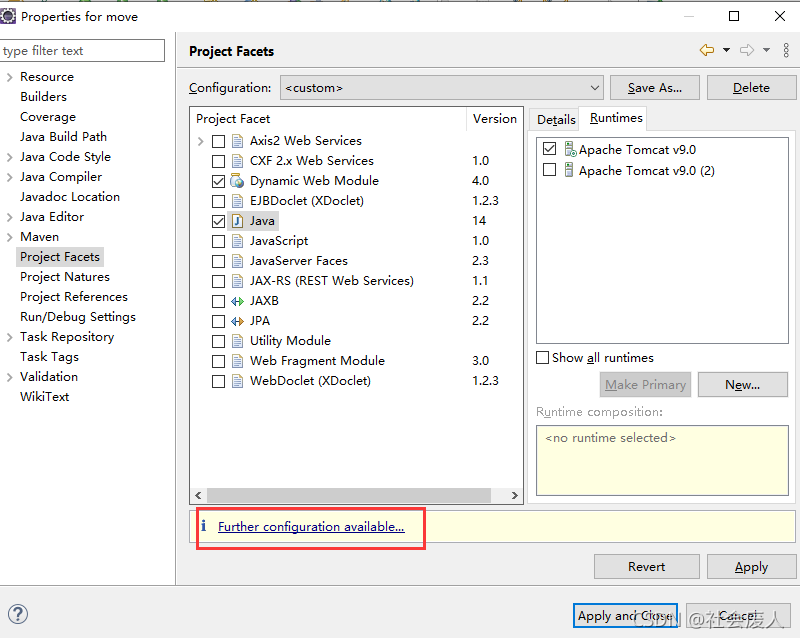Expand the Task Repository node
Viewport: 800px width, 638px height.
coord(9,337)
